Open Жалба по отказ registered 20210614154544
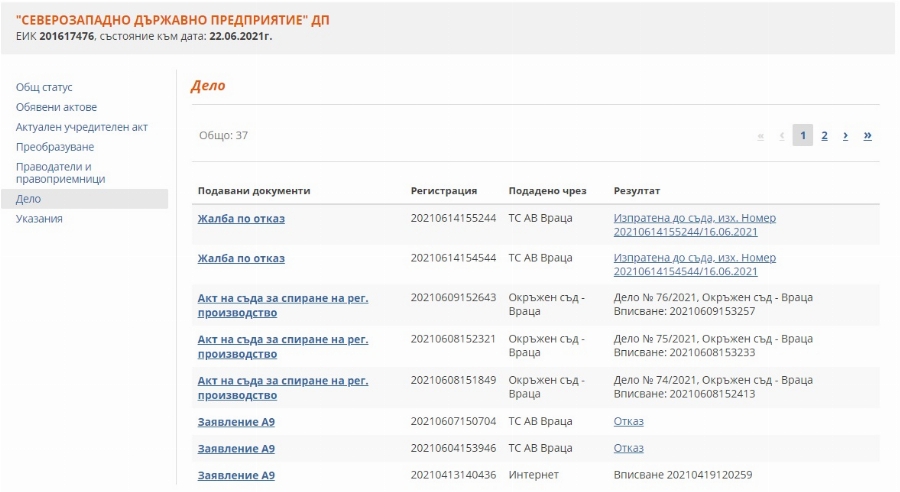Viewport: 900px width, 492px height. coord(241,258)
